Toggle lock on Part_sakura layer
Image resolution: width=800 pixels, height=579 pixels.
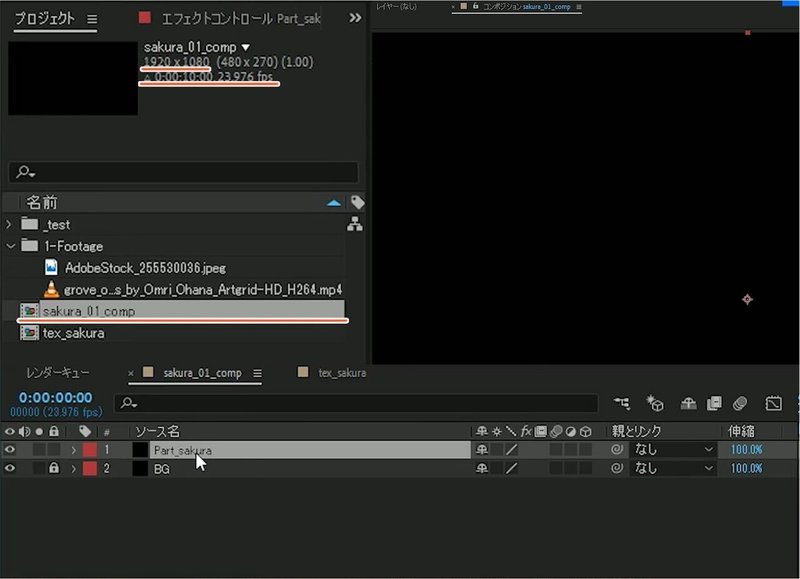[54, 450]
